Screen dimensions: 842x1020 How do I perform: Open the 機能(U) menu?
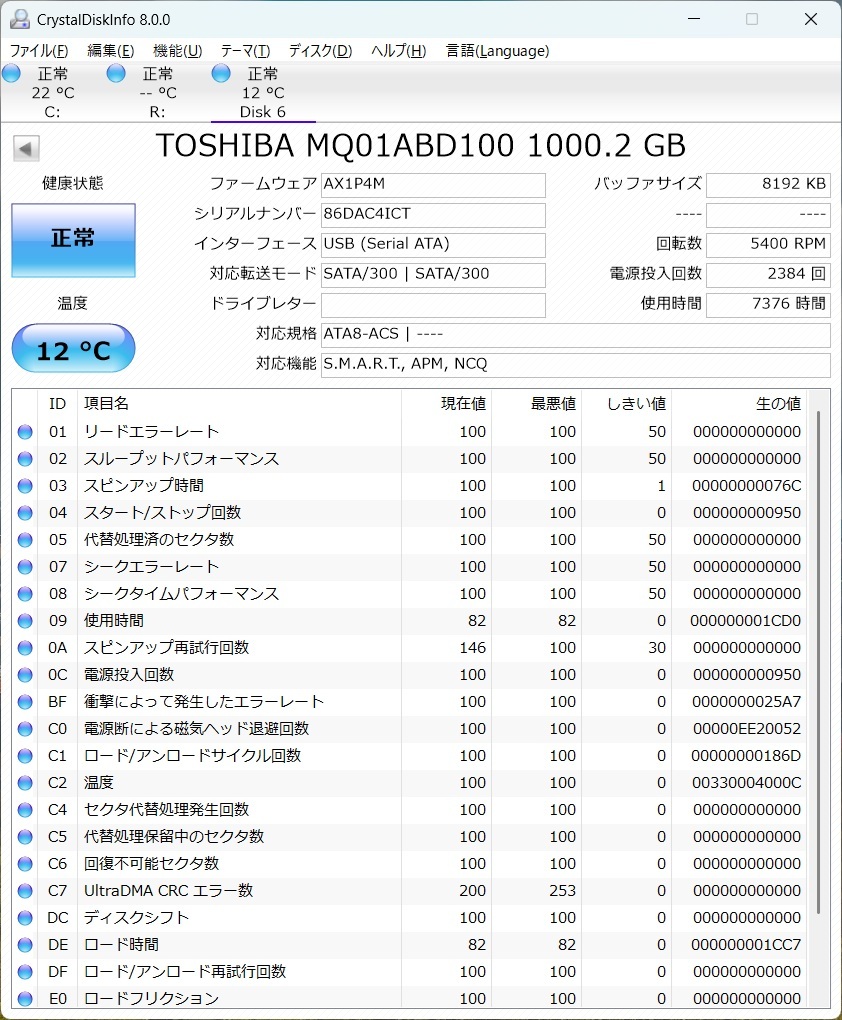coord(178,51)
